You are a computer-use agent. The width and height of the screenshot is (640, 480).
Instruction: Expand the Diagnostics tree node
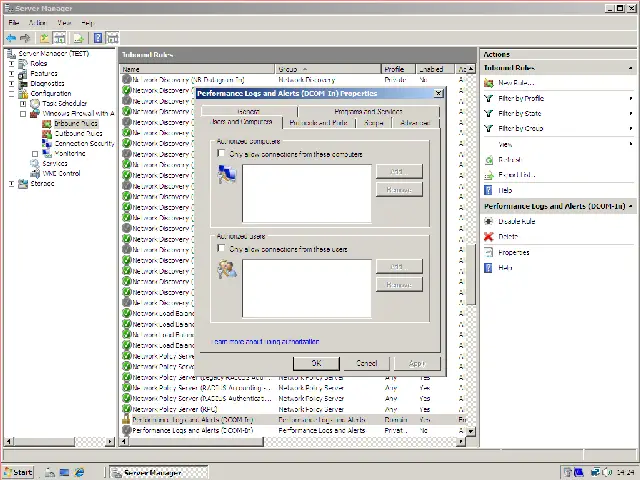click(x=11, y=84)
